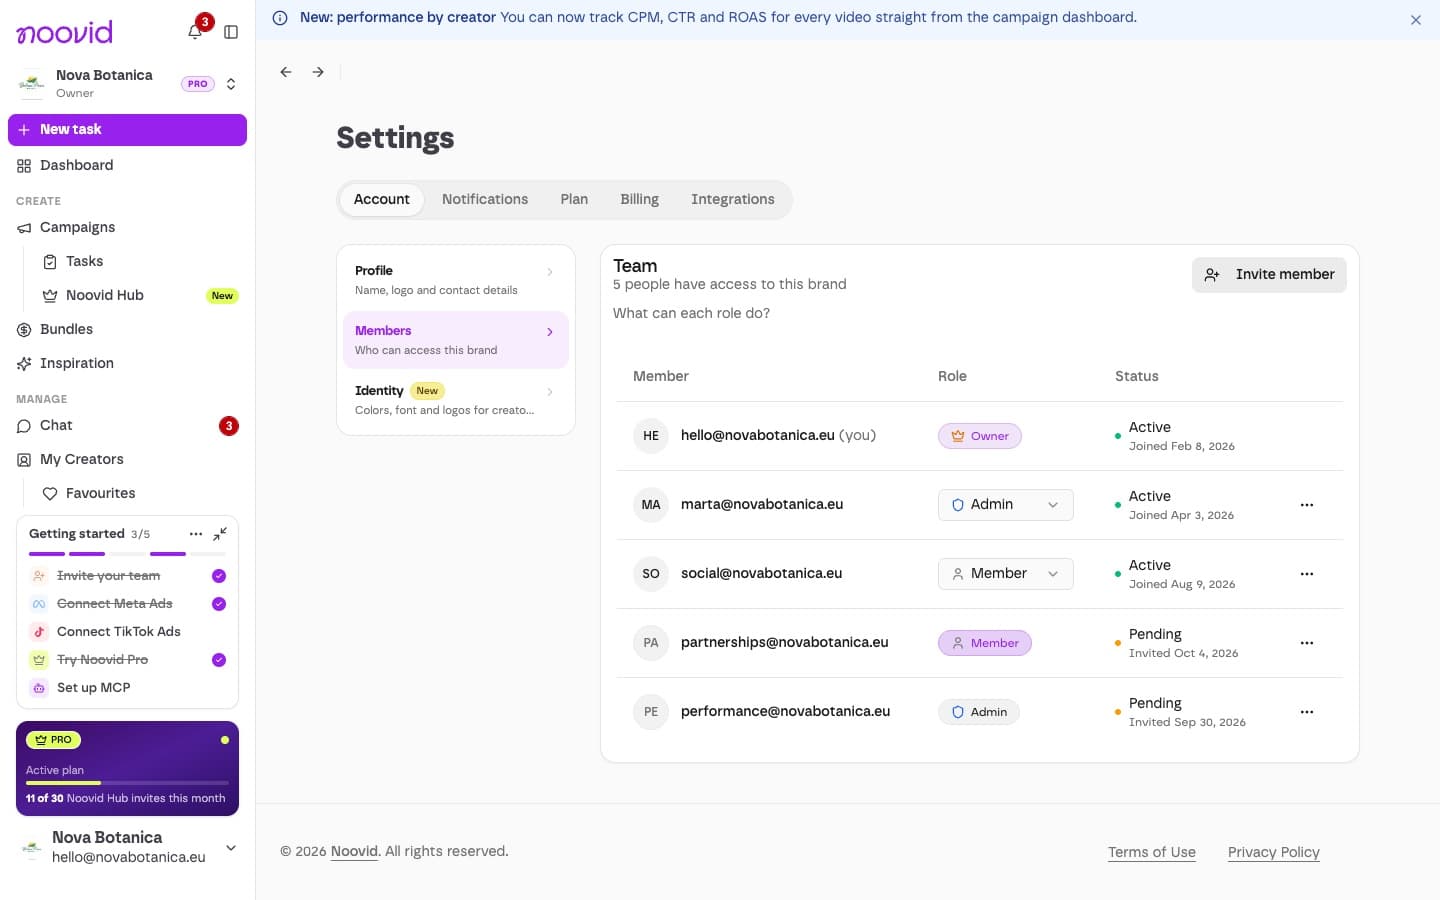
Task: Open more options for performance@novabotanica.eu
Action: (x=1307, y=712)
